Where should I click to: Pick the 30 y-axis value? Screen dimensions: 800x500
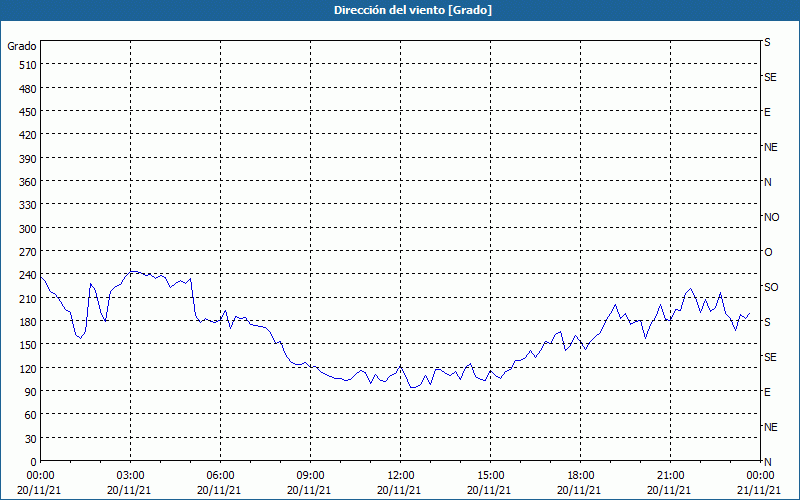click(30, 439)
